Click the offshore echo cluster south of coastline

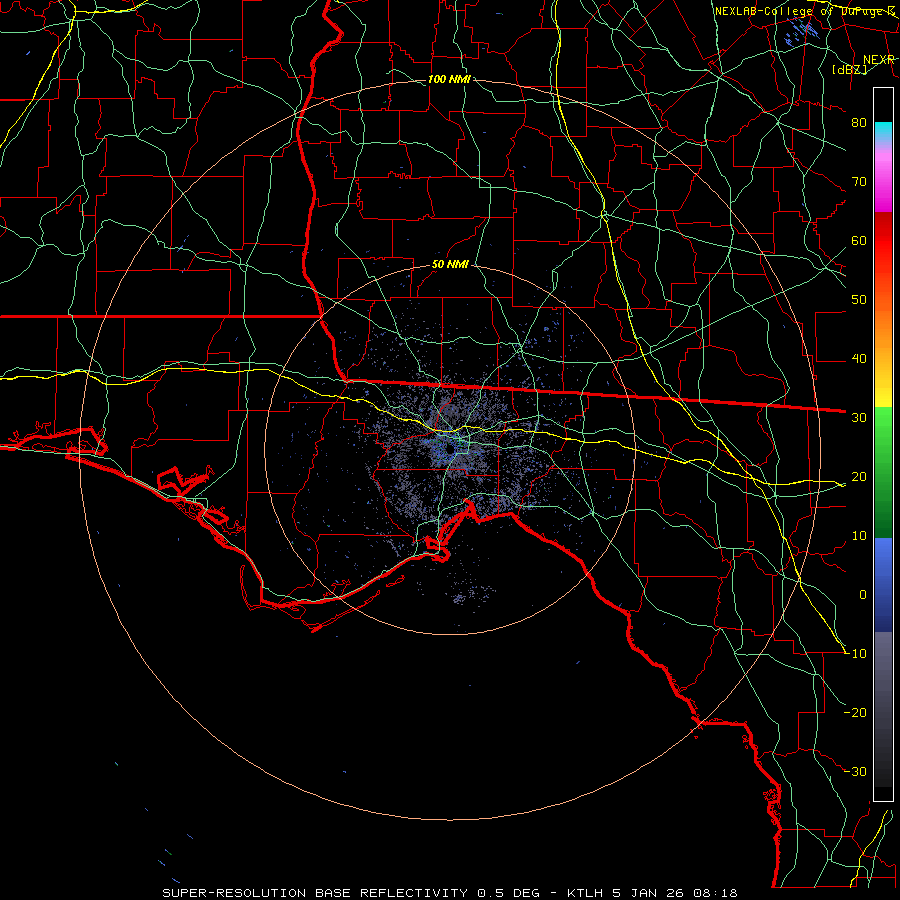pos(472,593)
